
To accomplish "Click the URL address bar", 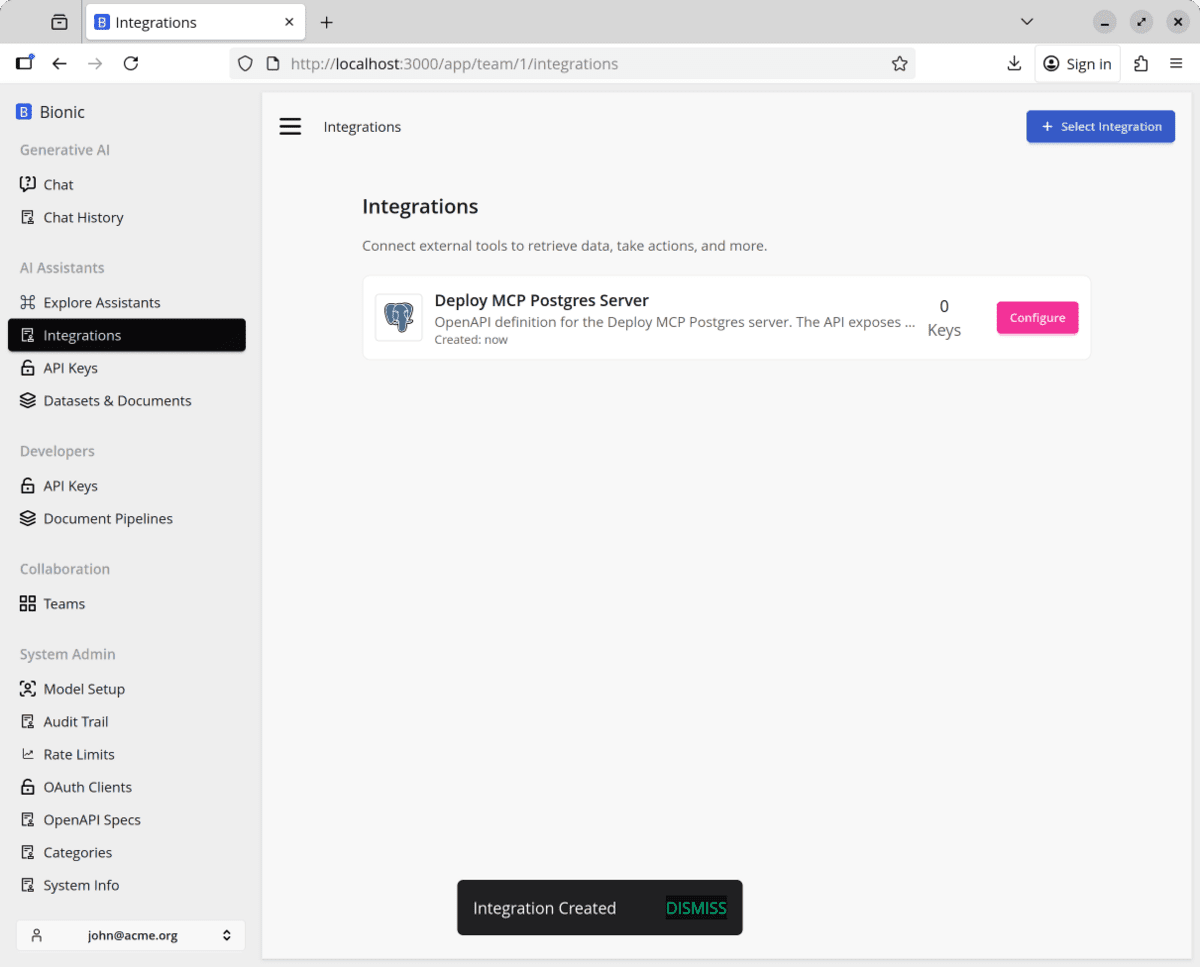I will [580, 64].
